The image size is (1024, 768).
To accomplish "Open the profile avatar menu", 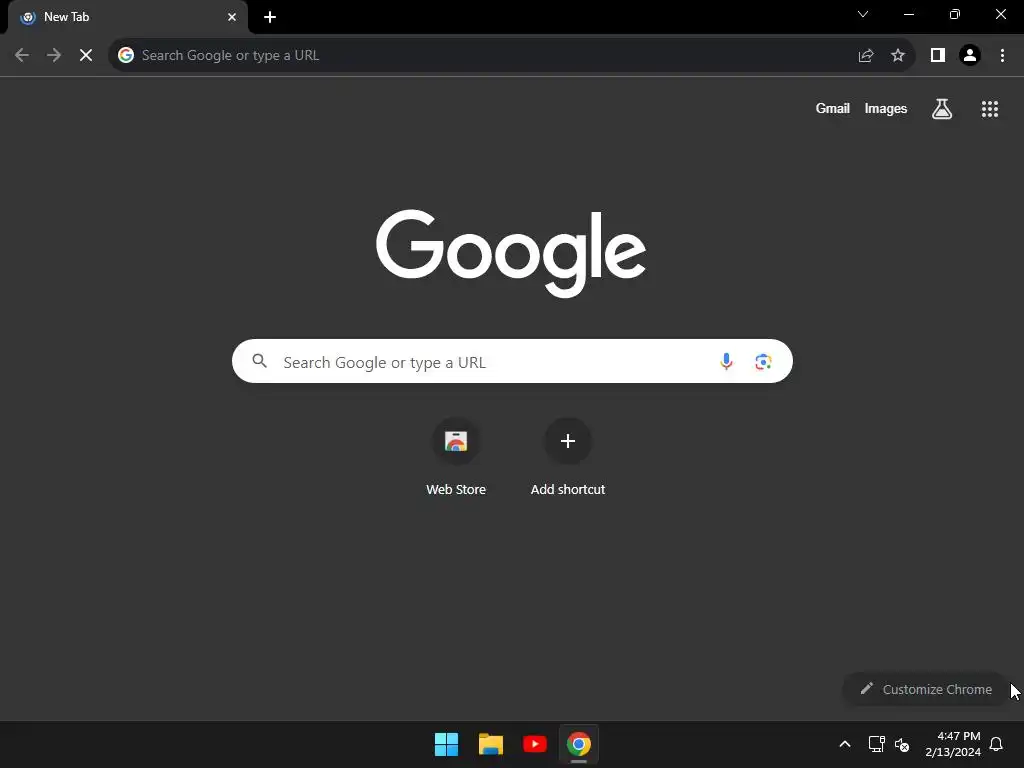I will pyautogui.click(x=970, y=56).
